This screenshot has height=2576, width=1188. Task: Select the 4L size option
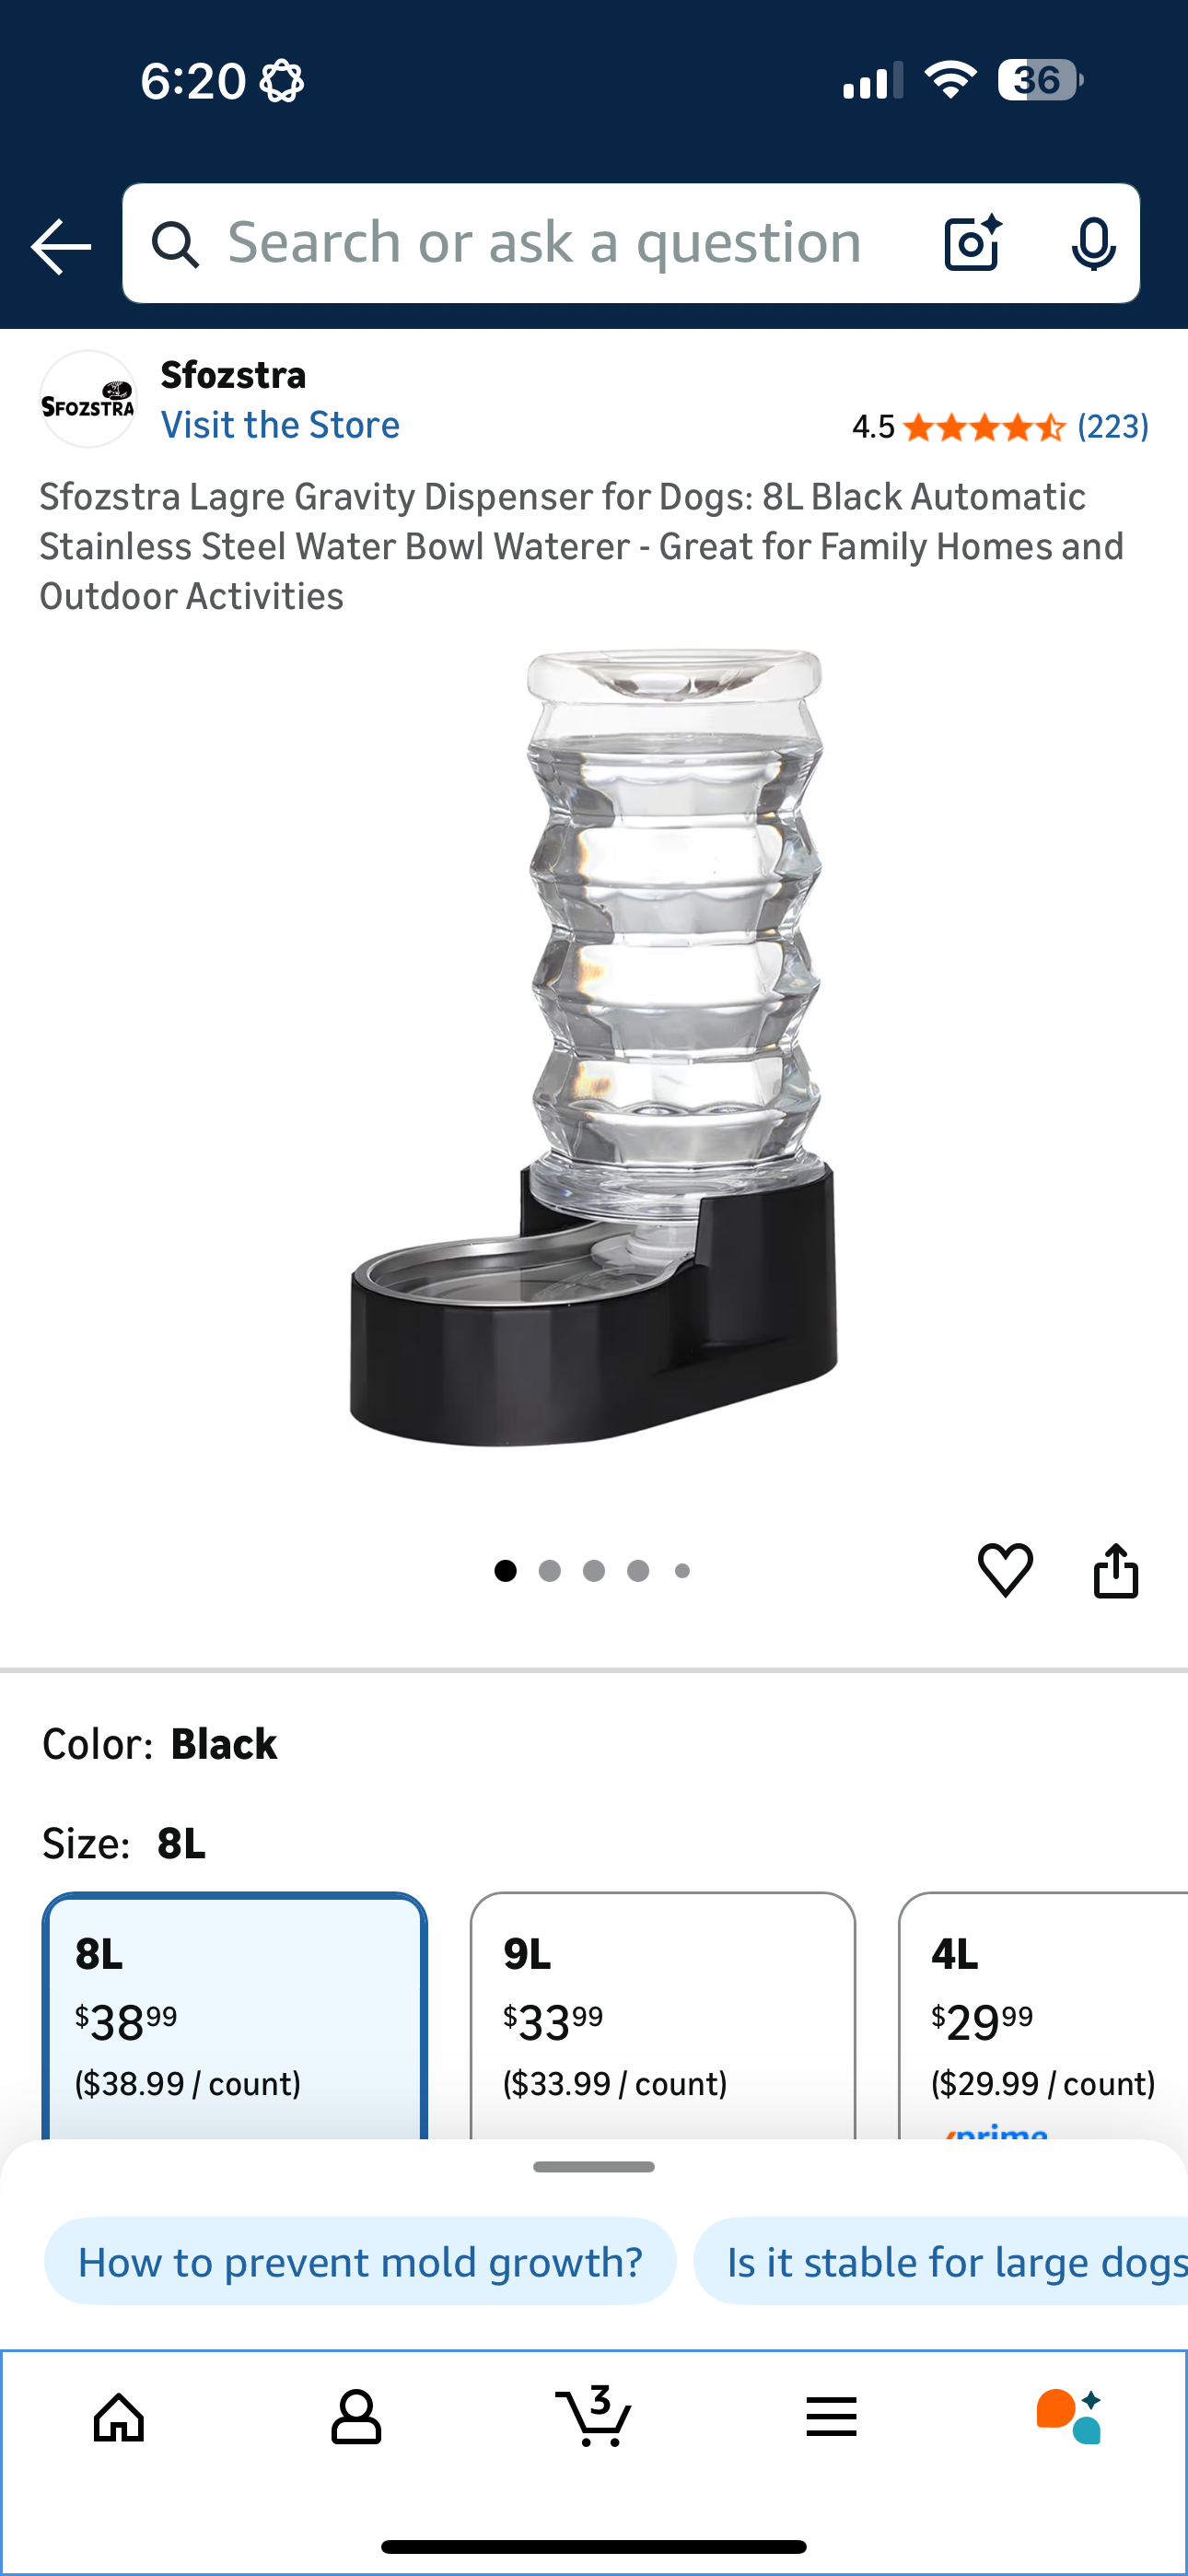(x=1043, y=2016)
